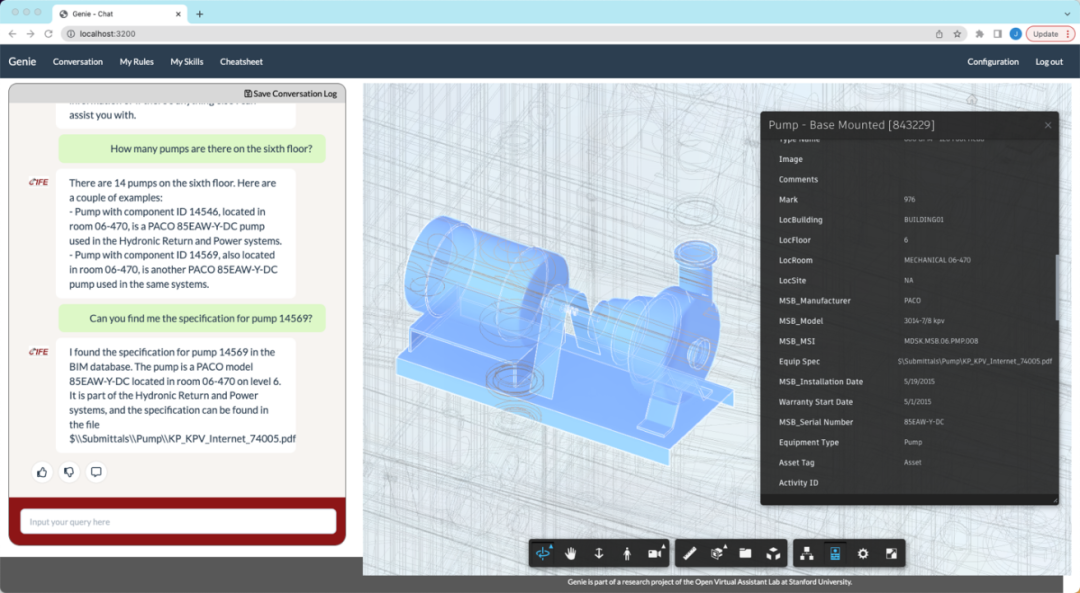
Task: Close the Pump properties panel
Action: click(1048, 125)
